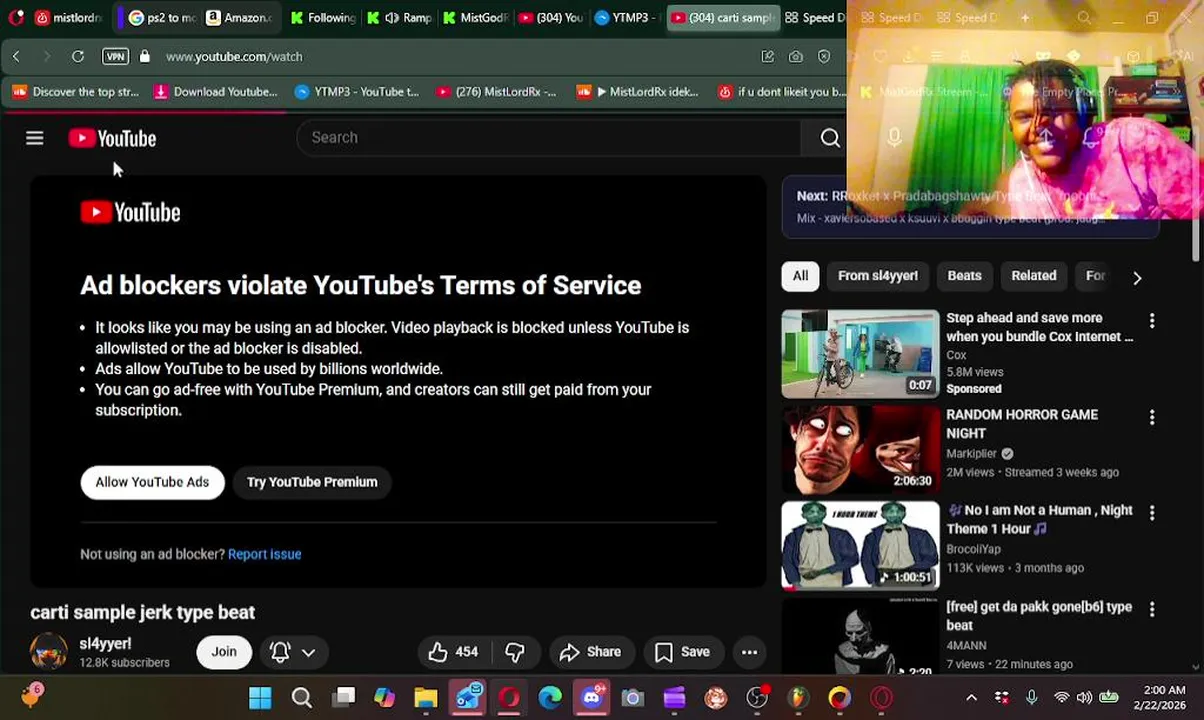Open Download Youtube bookmark

[x=215, y=92]
